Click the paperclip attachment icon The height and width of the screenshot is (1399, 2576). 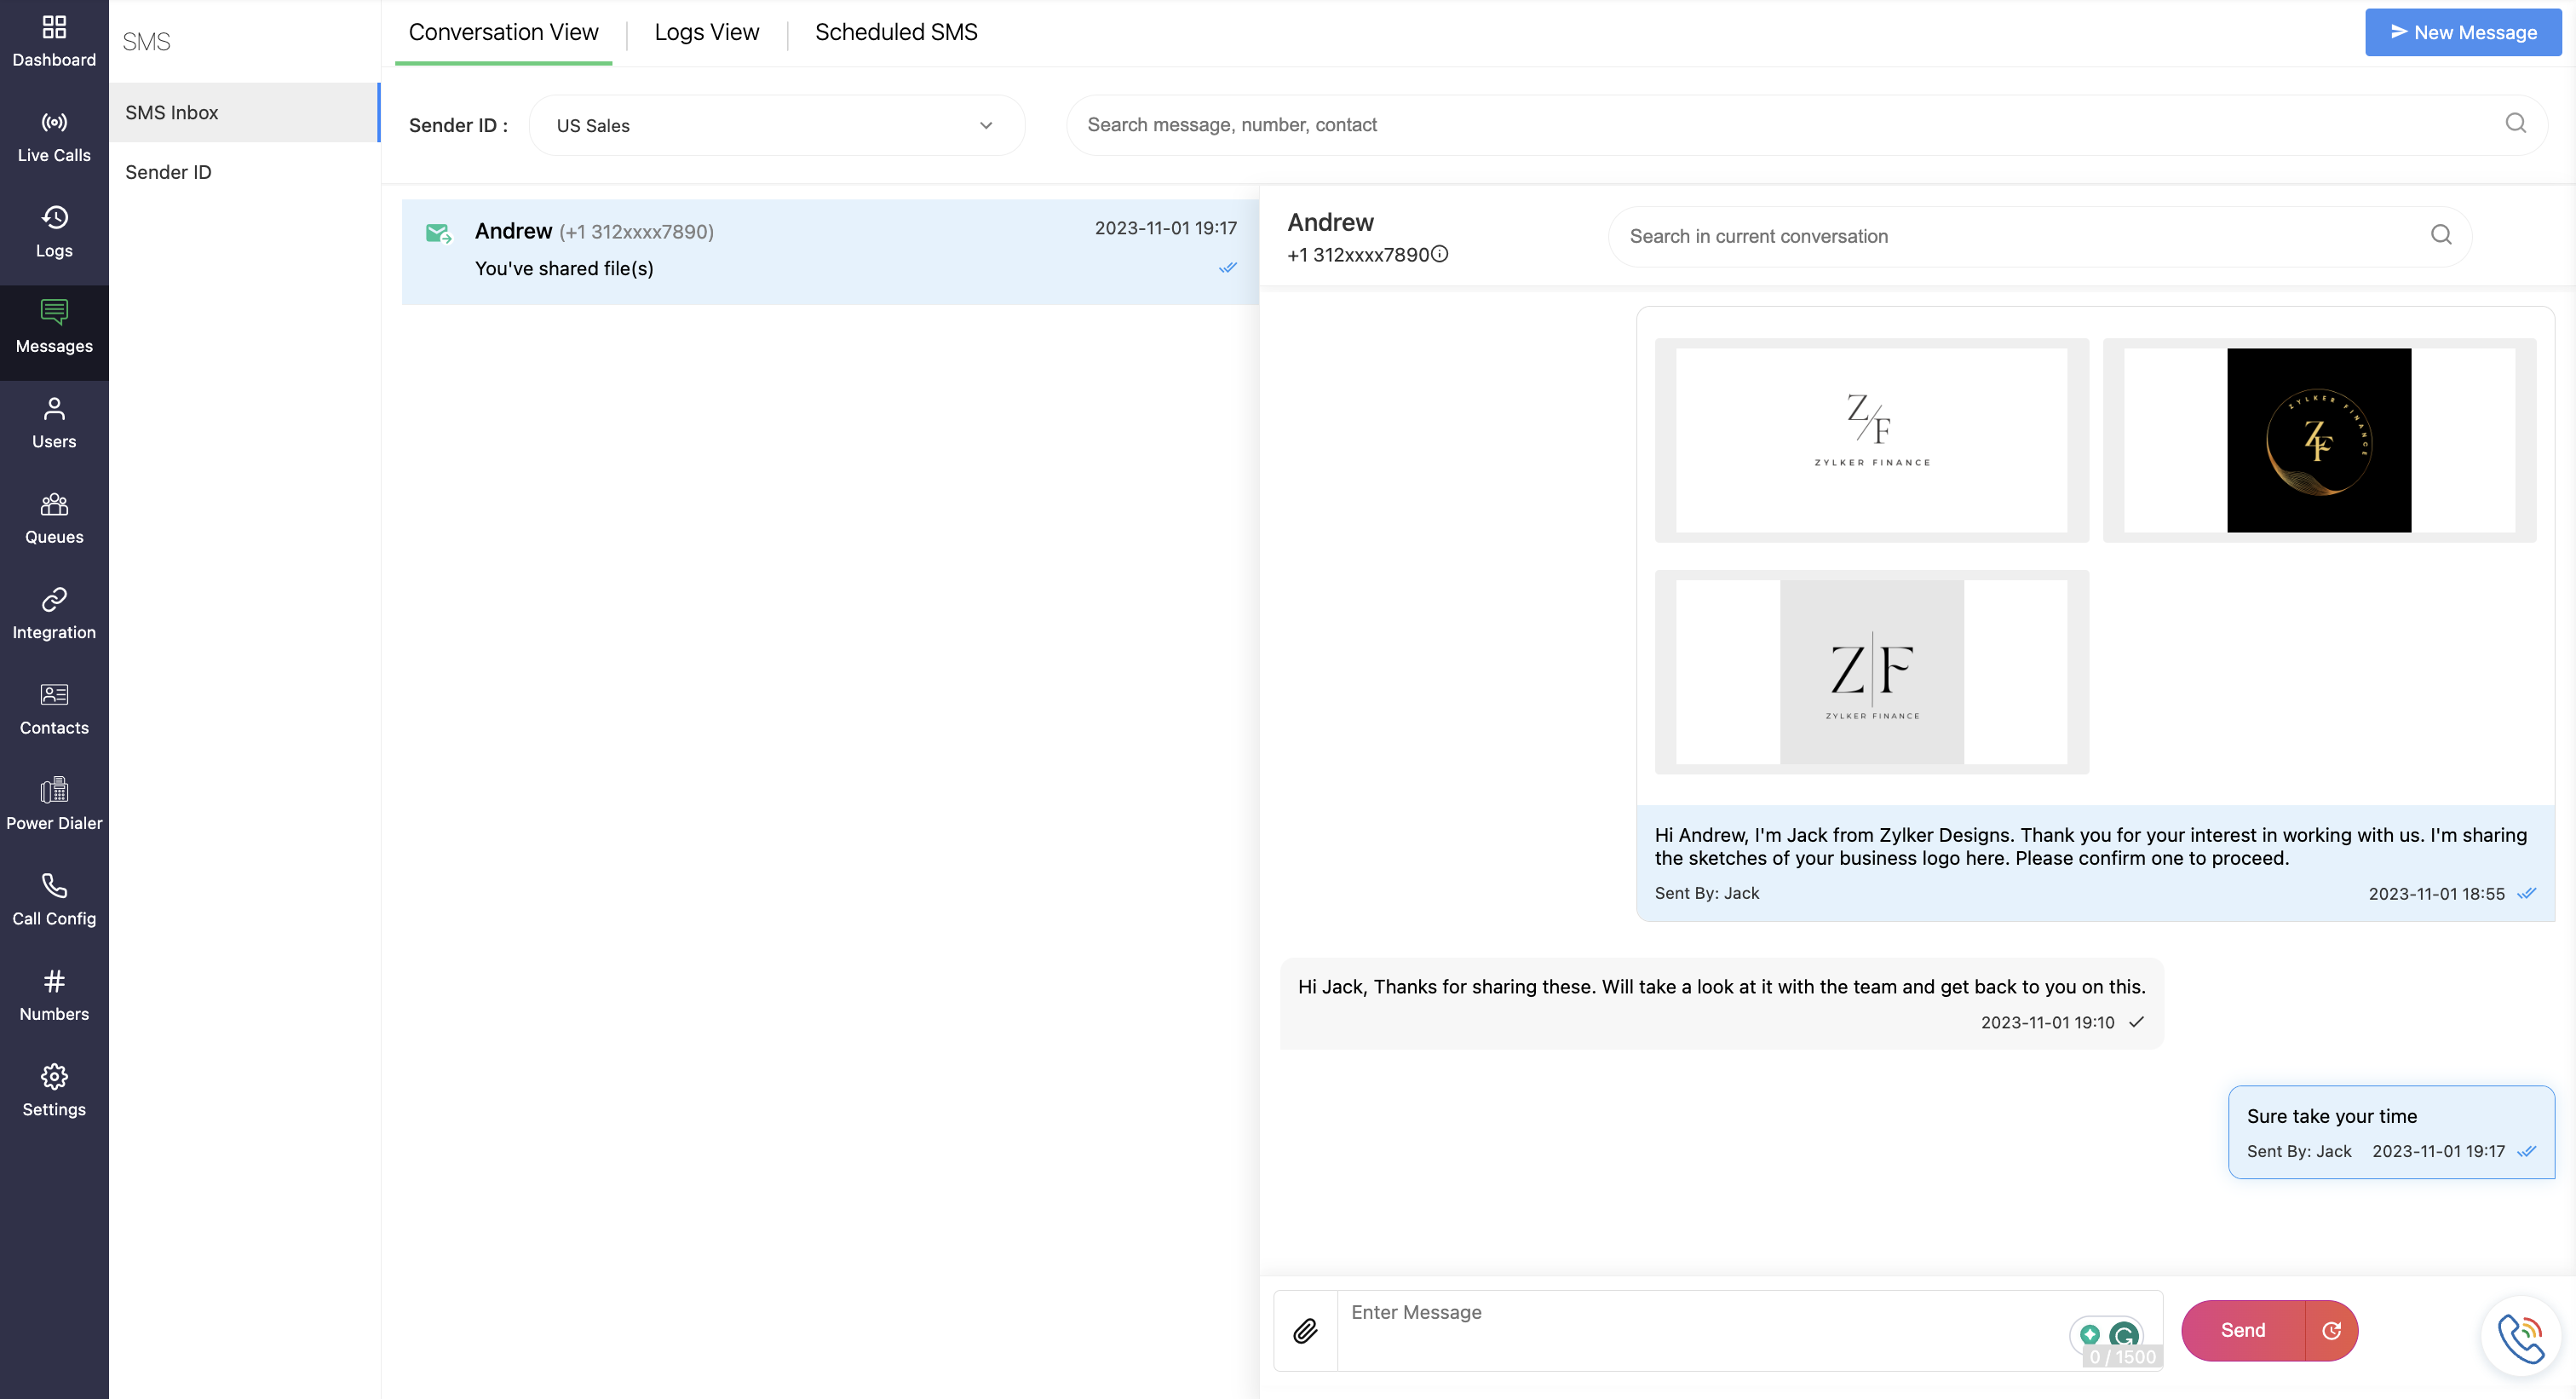pos(1305,1331)
